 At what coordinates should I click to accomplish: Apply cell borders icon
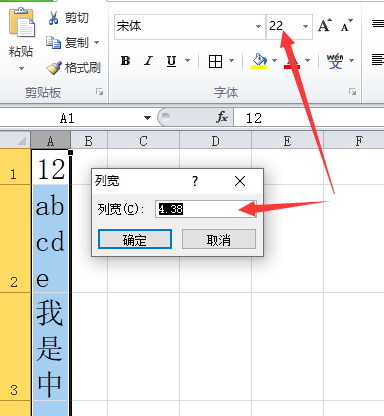pyautogui.click(x=215, y=61)
